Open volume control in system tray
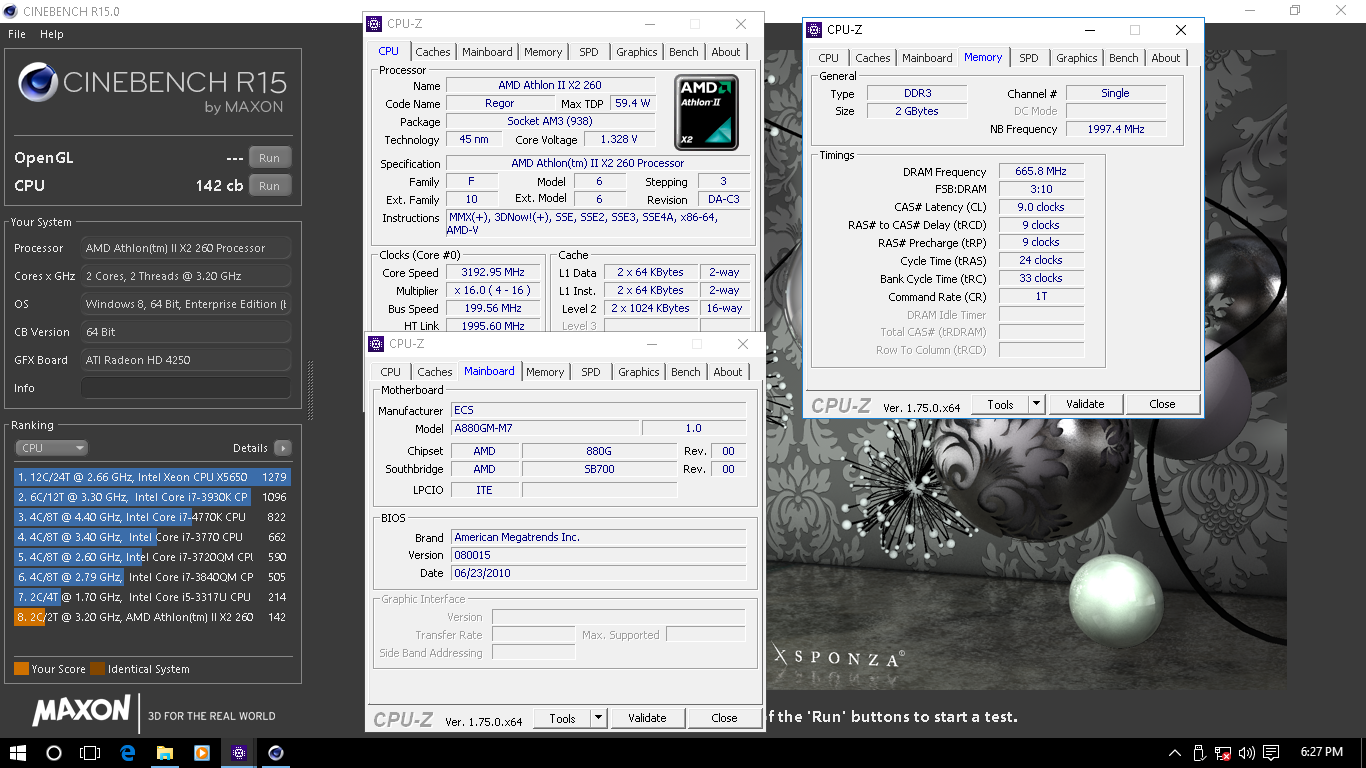The height and width of the screenshot is (768, 1366). click(x=1246, y=753)
